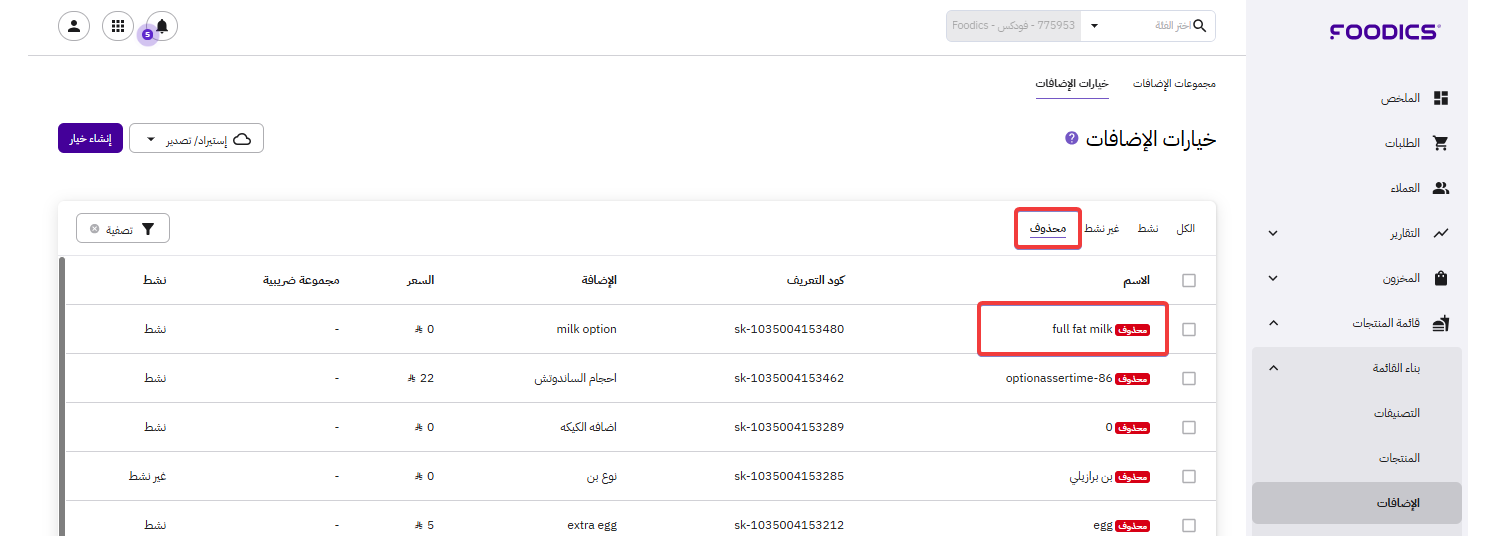Open Orders (الطلبات) cart icon

pos(1441,143)
